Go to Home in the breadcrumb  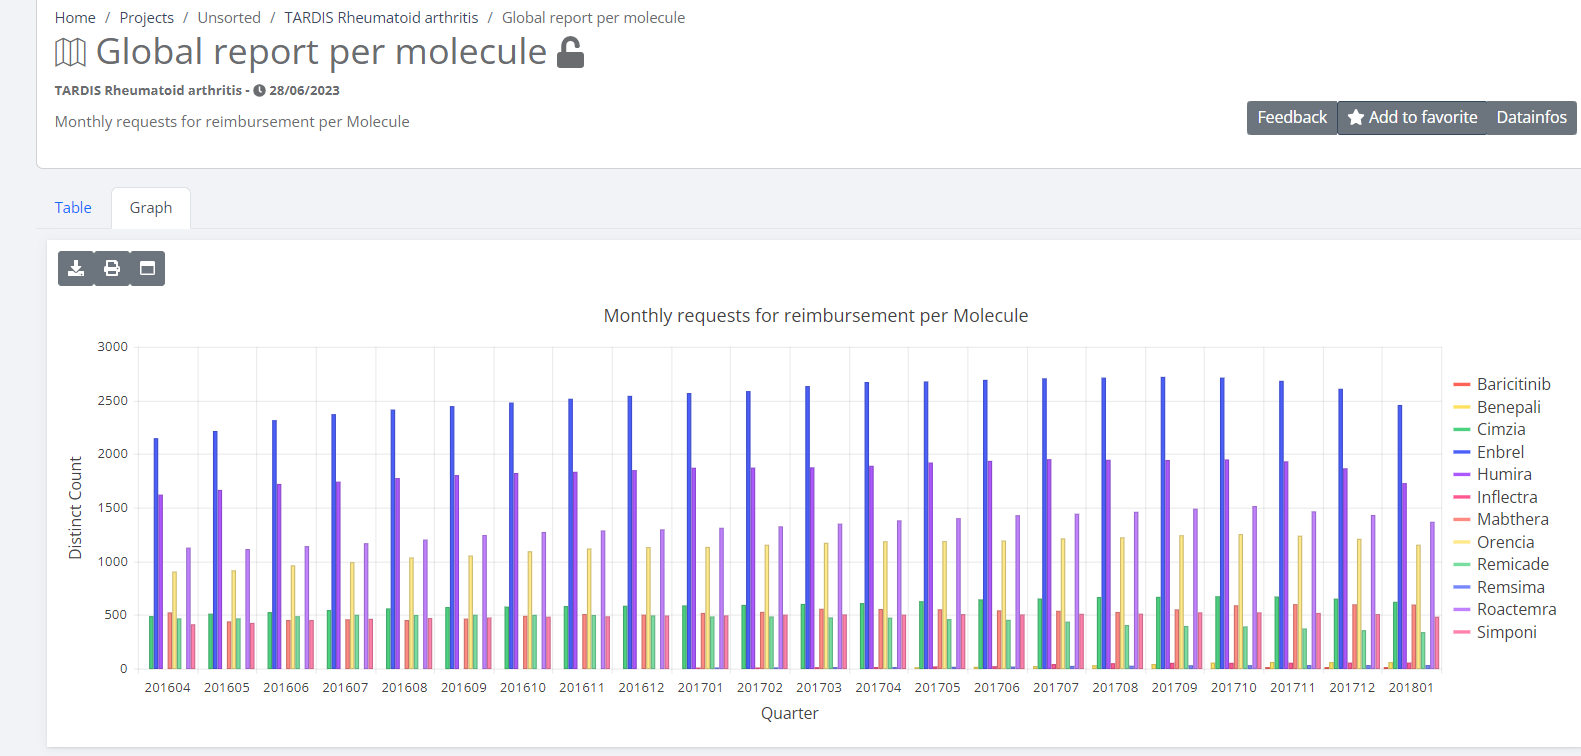point(75,18)
